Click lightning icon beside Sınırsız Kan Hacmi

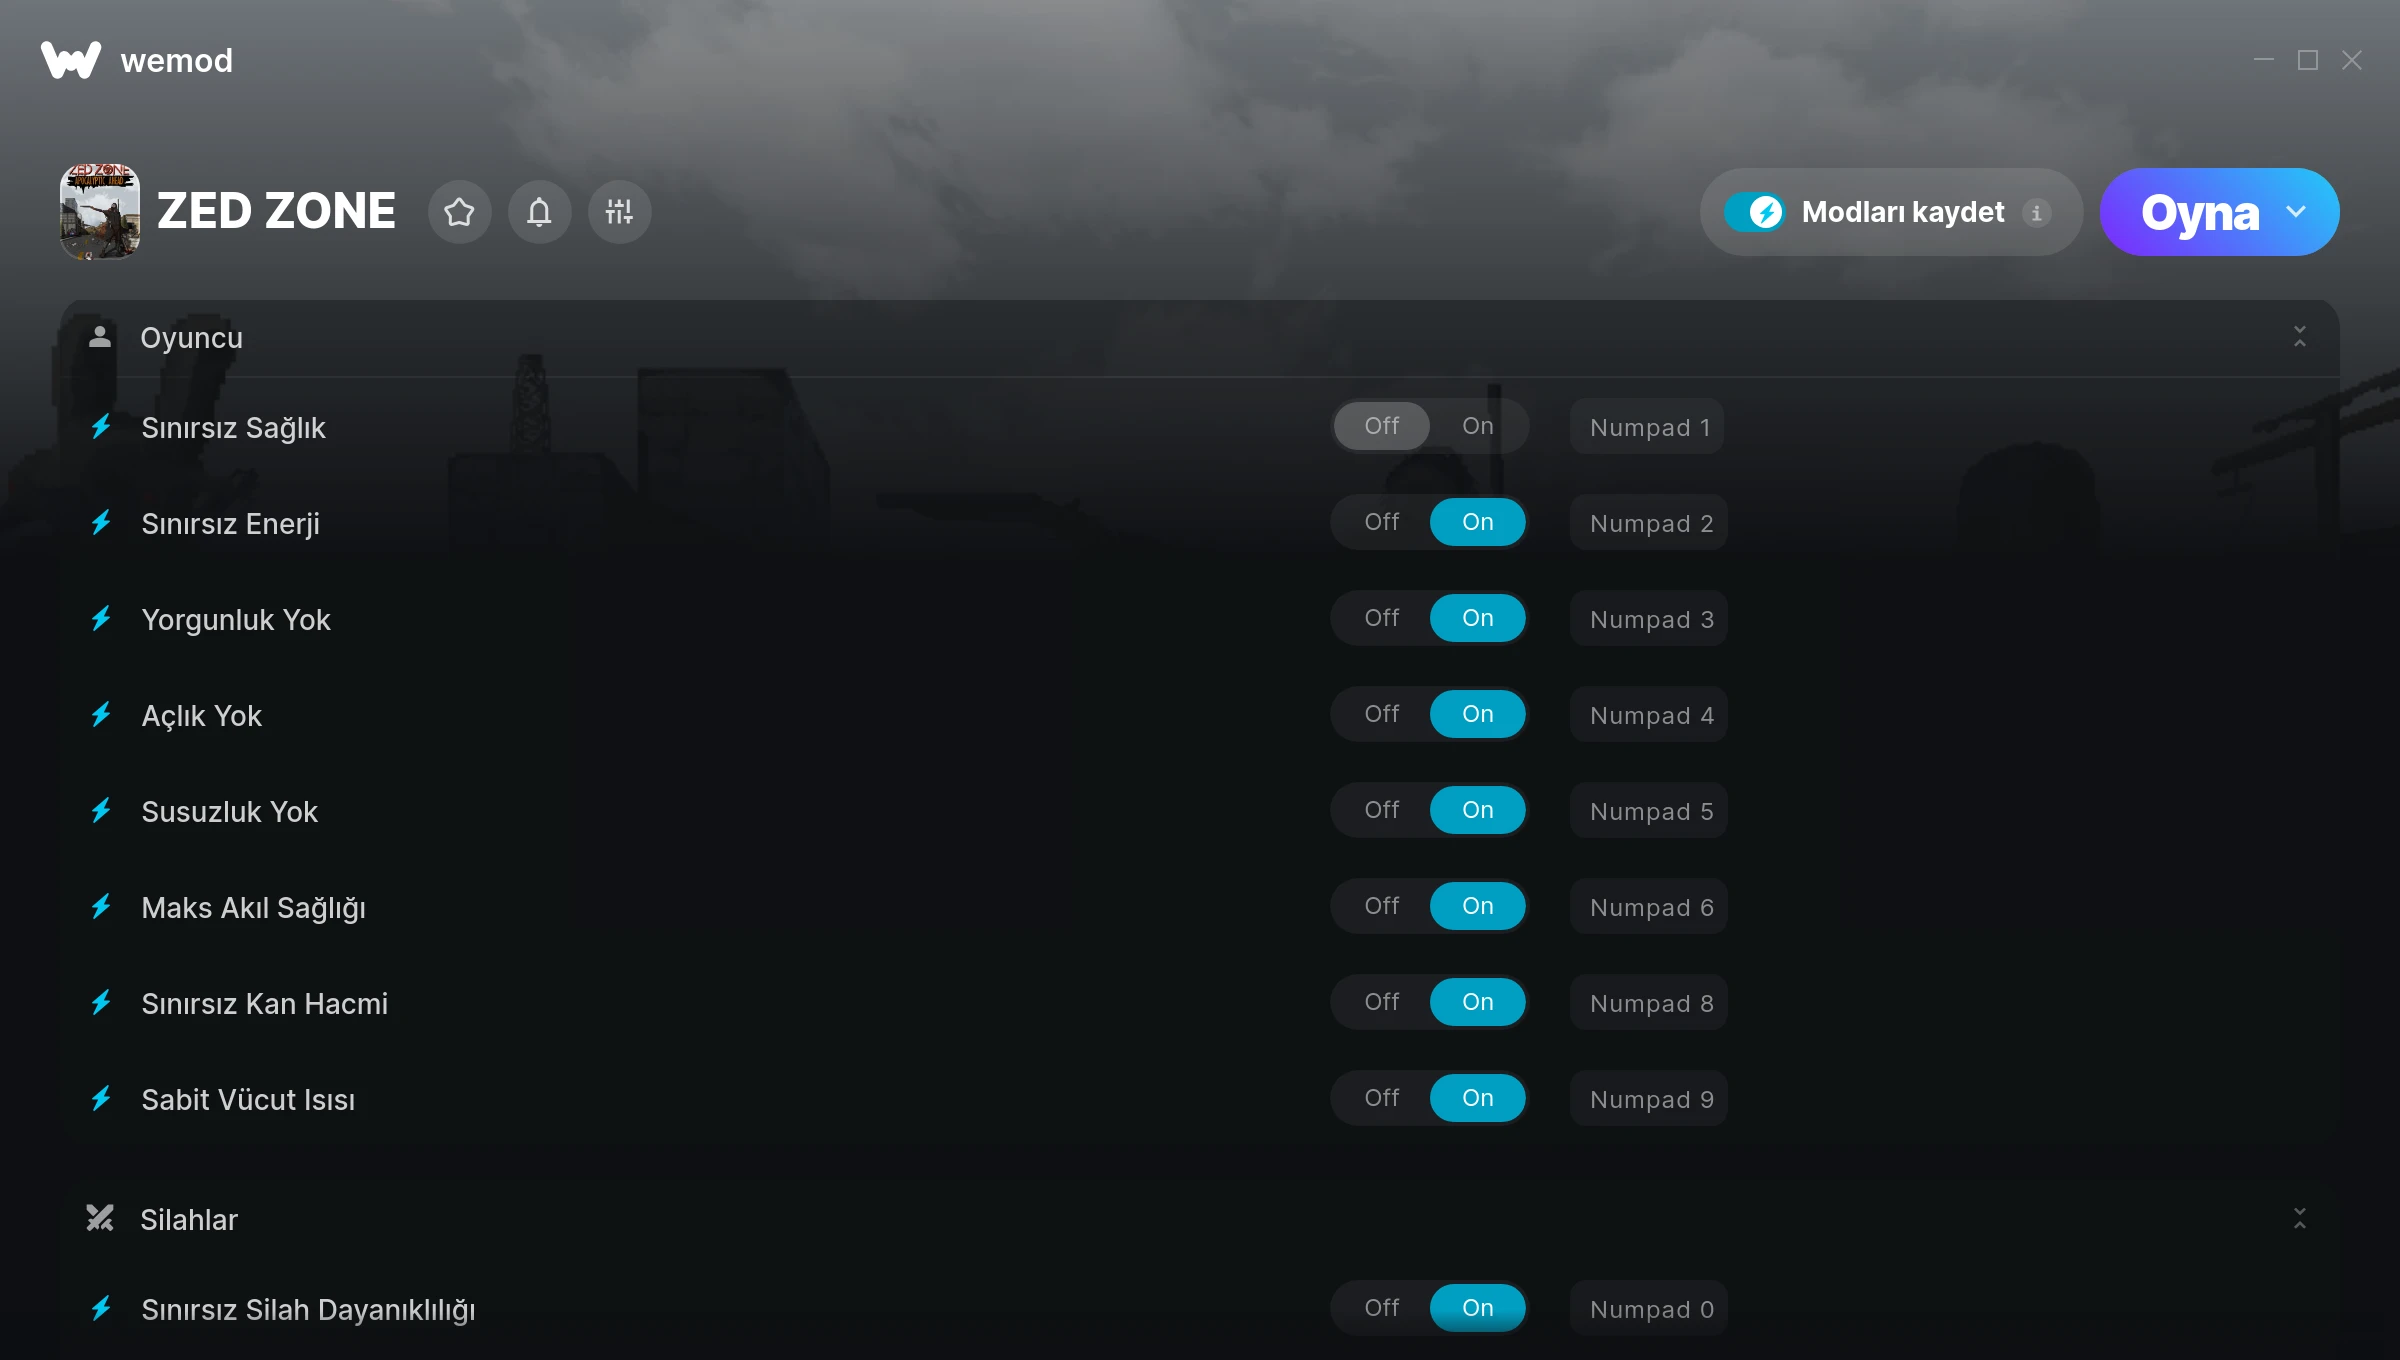click(101, 1003)
